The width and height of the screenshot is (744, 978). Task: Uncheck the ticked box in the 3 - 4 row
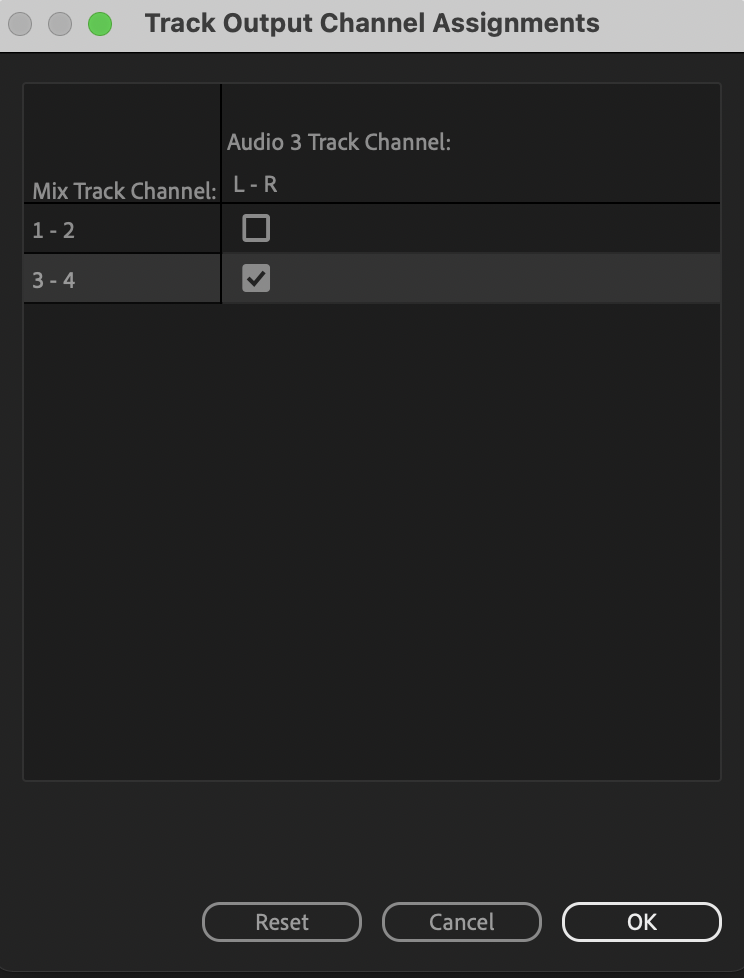[x=256, y=277]
